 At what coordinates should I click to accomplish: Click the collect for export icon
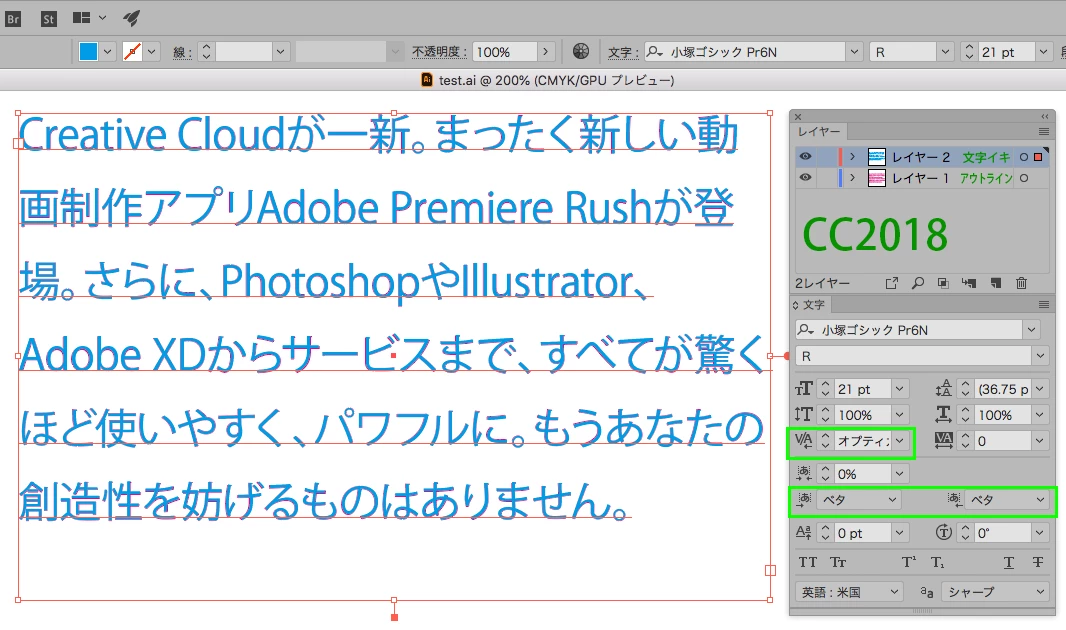point(892,283)
